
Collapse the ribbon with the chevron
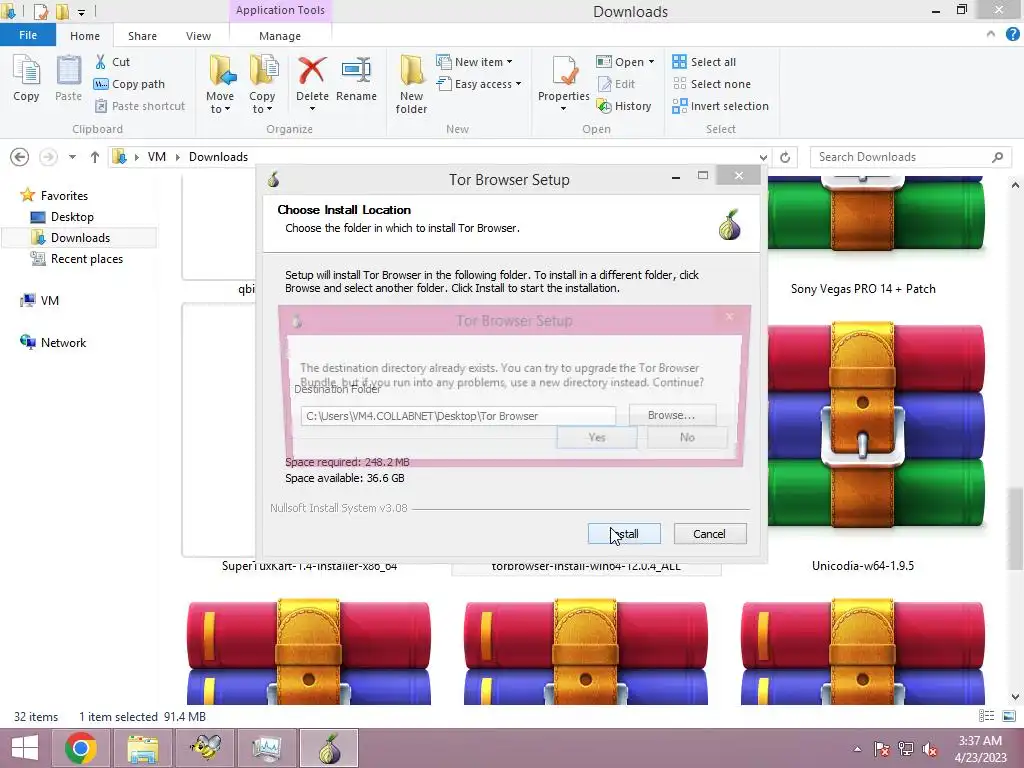[991, 34]
